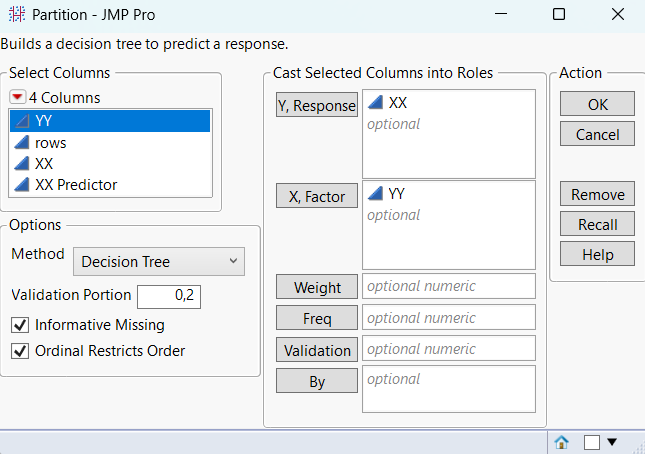The height and width of the screenshot is (454, 645).
Task: Click the Validation role button
Action: [x=316, y=350]
